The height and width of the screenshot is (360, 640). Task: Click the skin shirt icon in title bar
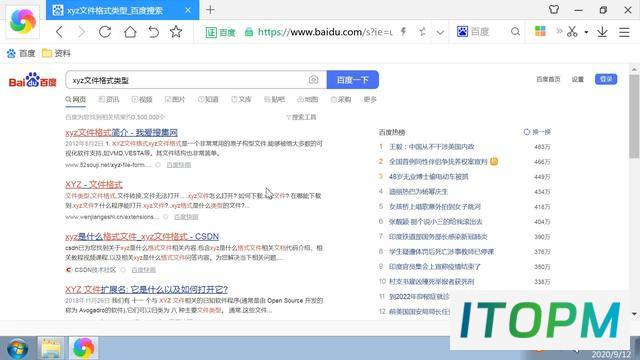click(554, 9)
